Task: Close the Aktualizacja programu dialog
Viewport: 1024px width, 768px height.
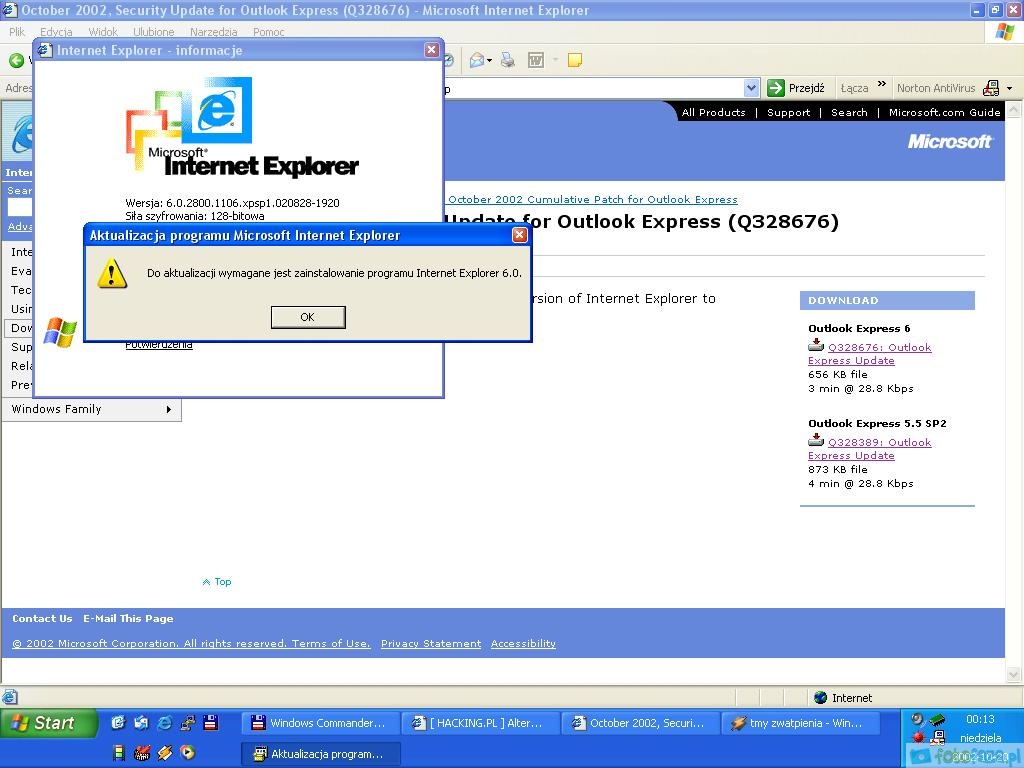Action: tap(519, 235)
